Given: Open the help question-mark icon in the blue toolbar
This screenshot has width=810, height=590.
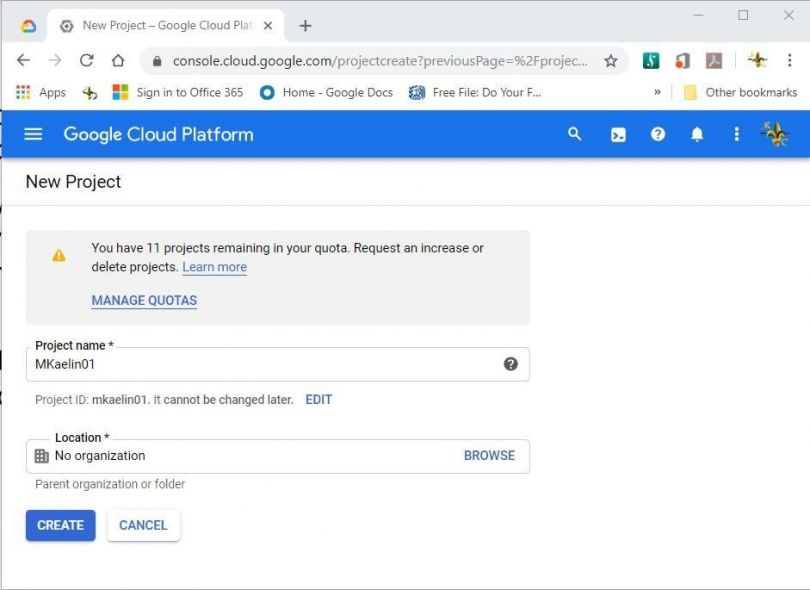Looking at the screenshot, I should pyautogui.click(x=658, y=134).
